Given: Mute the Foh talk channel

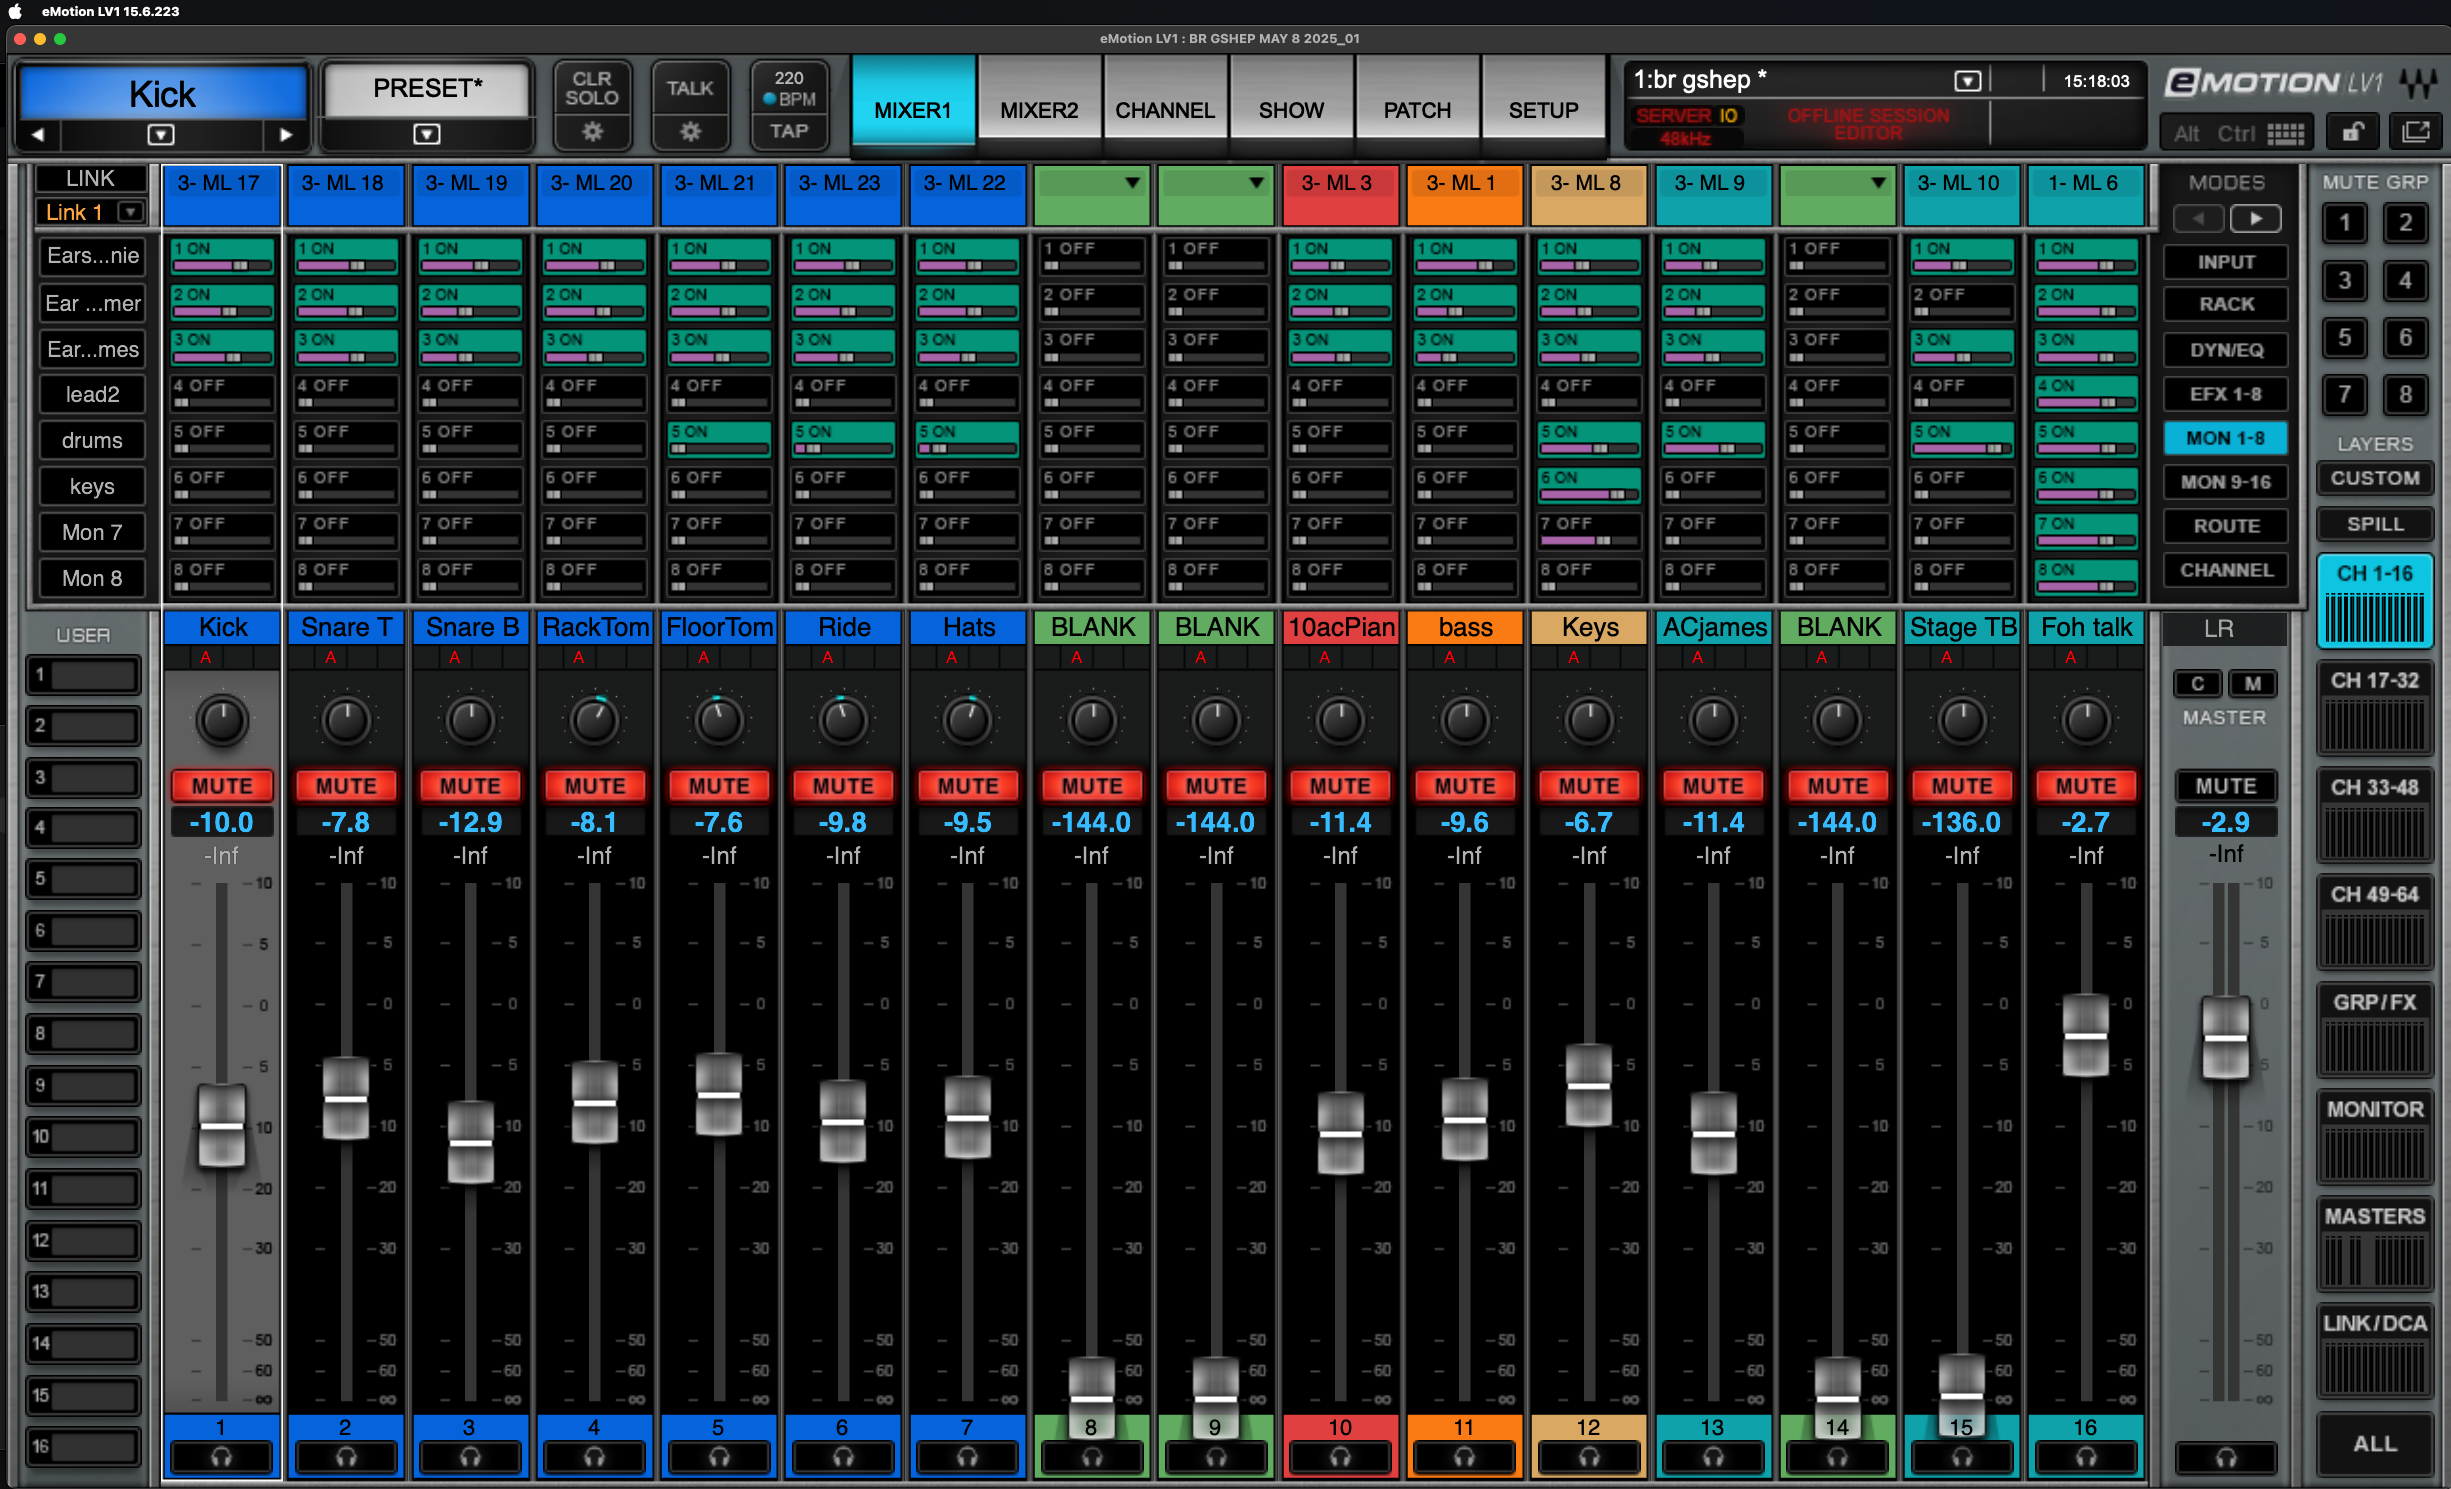Looking at the screenshot, I should click(x=2086, y=786).
